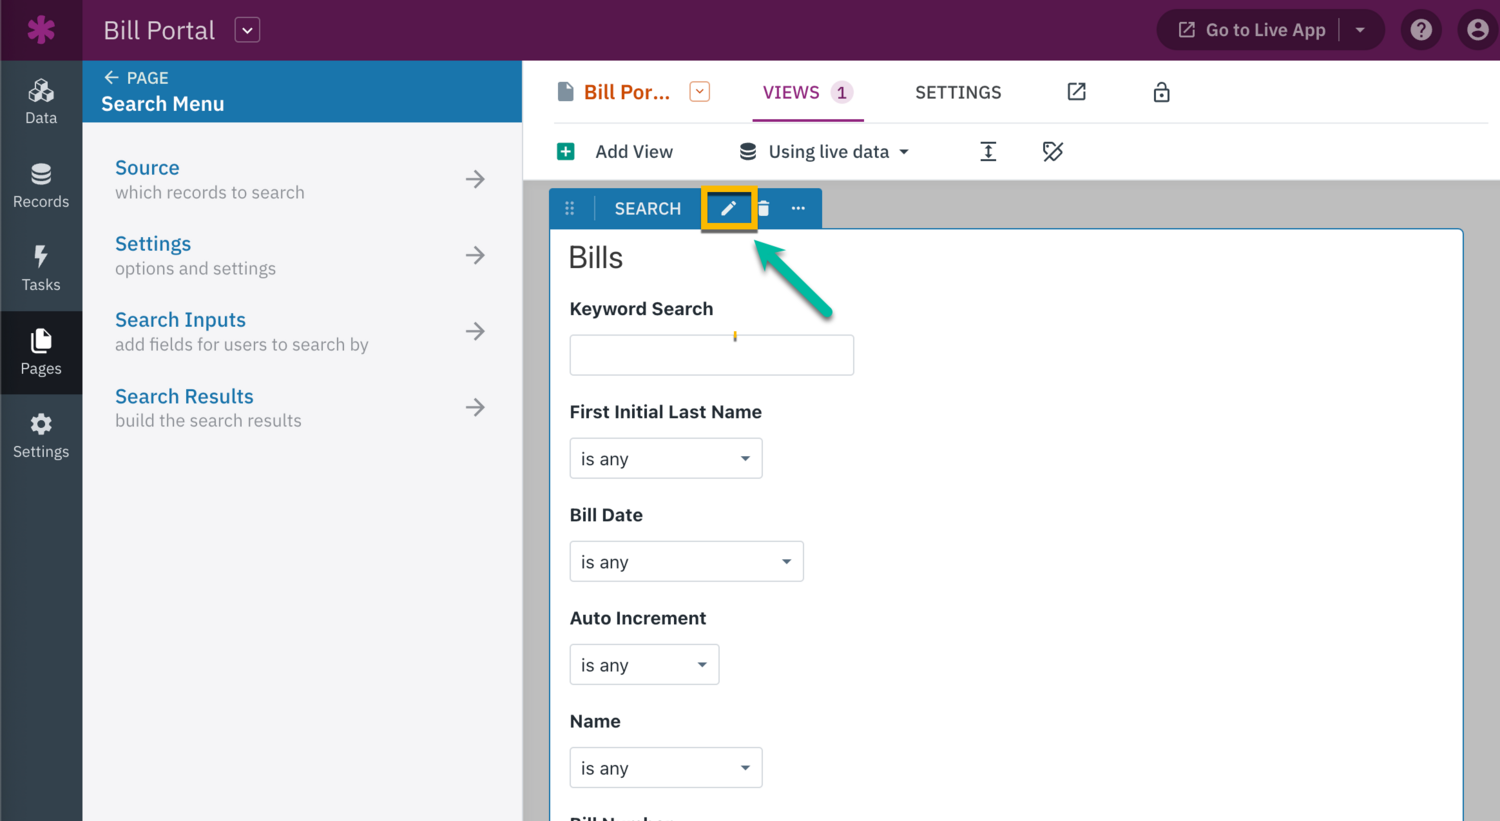The image size is (1500, 821).
Task: Click the pencil edit icon on Search view
Action: point(728,208)
